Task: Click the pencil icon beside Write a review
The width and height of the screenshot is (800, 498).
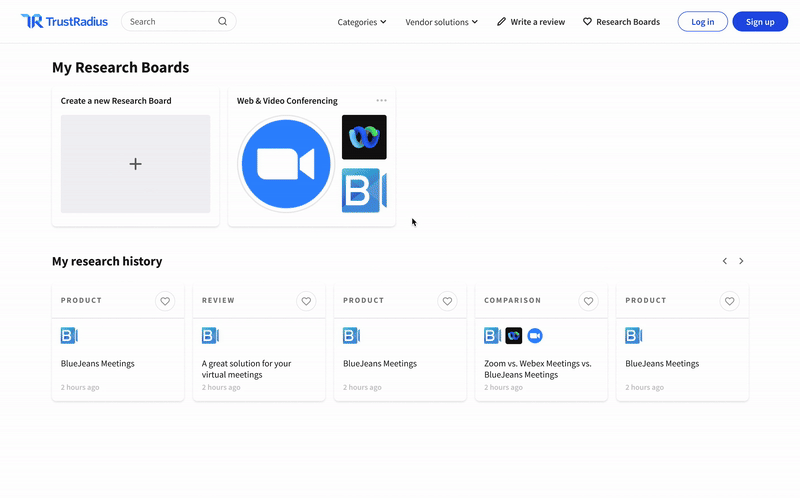Action: pos(502,21)
